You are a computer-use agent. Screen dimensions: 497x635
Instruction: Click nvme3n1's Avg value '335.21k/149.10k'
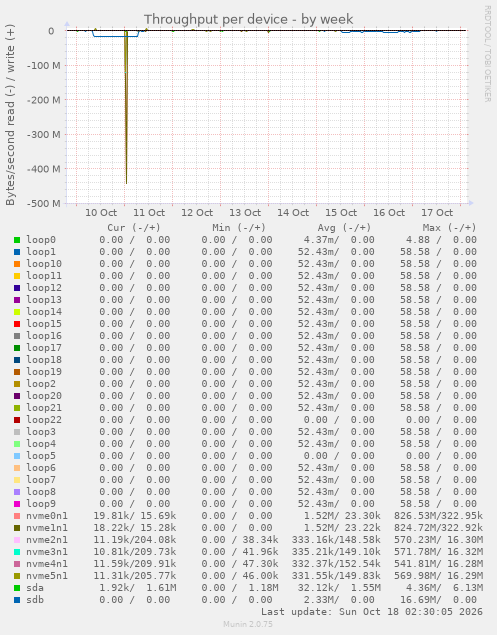click(x=336, y=552)
